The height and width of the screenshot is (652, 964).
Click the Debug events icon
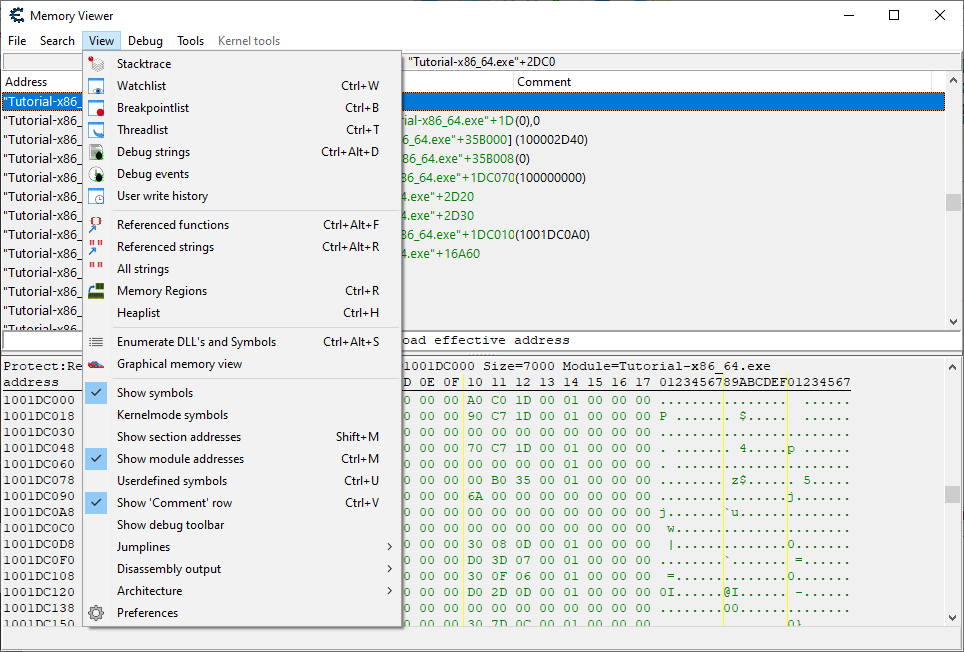click(x=97, y=174)
